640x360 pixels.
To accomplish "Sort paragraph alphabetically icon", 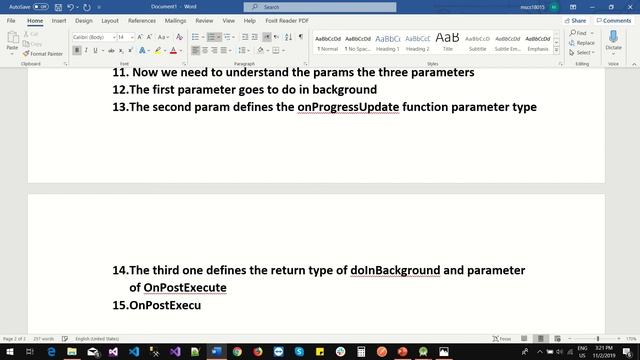I will [288, 37].
